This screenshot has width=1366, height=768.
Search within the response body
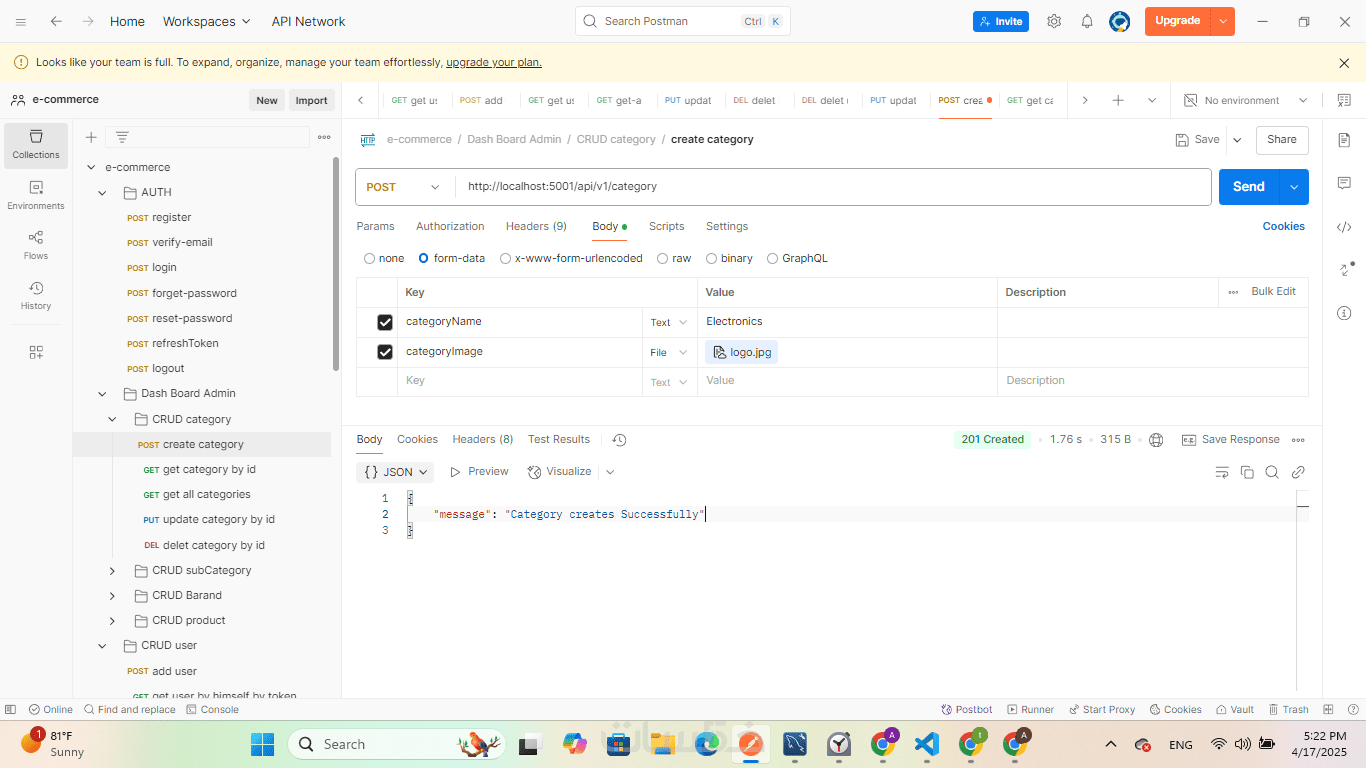pos(1272,472)
